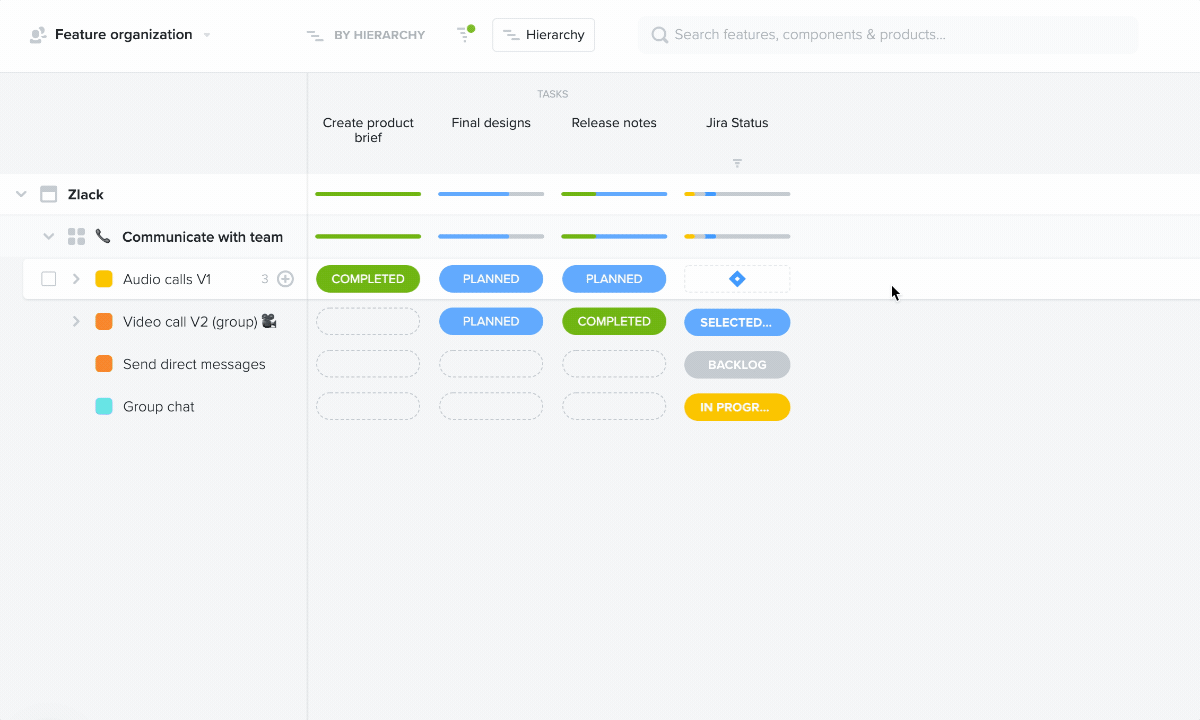Click the search magnifier icon
The height and width of the screenshot is (720, 1200).
tap(659, 35)
